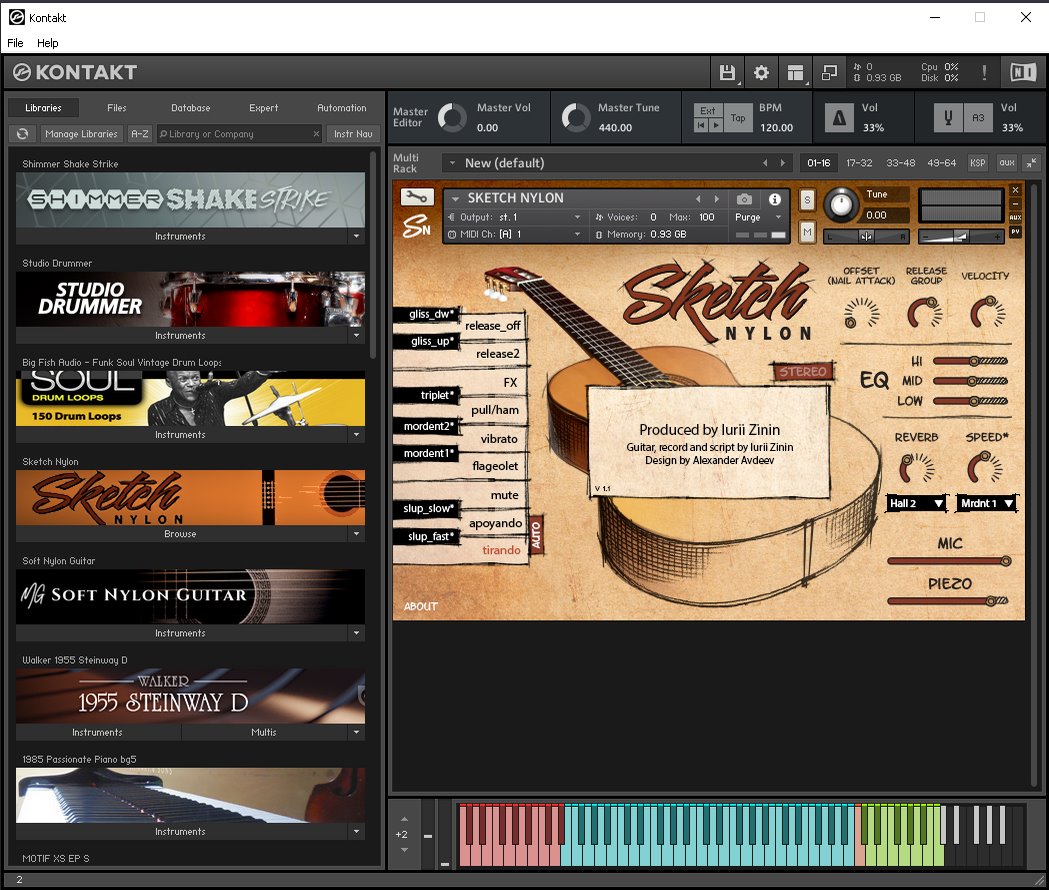
Task: Click the snapshot camera icon
Action: click(744, 199)
